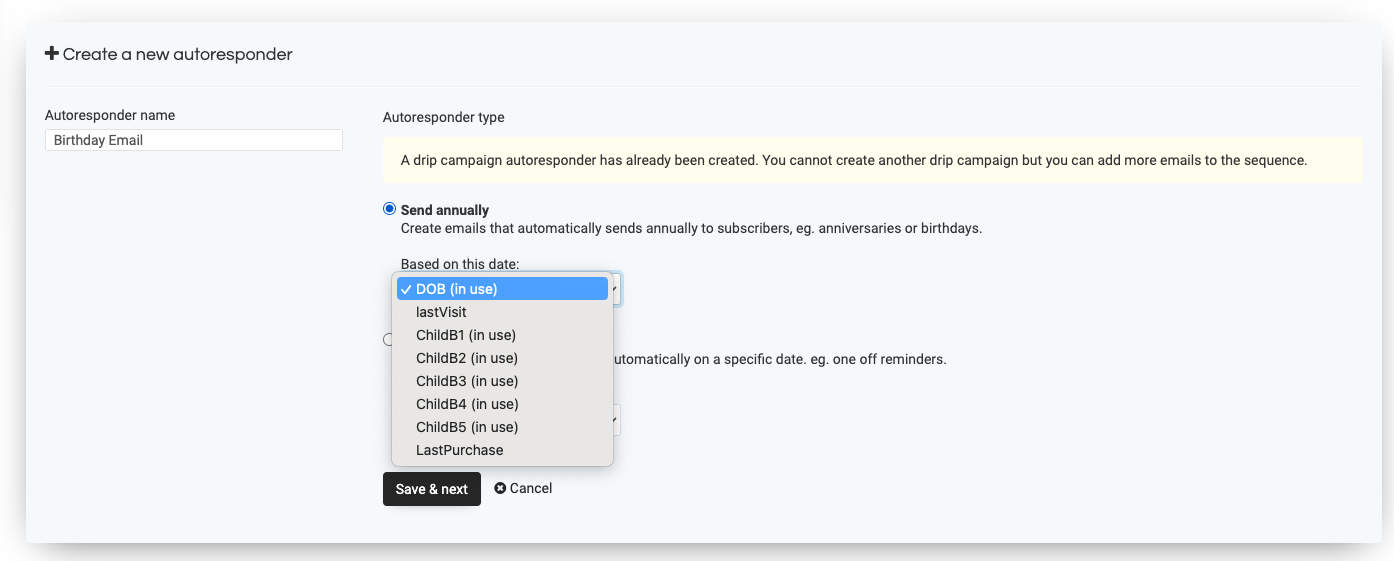Open the lower dropdown behind the option list
1394x561 pixels.
[x=616, y=420]
